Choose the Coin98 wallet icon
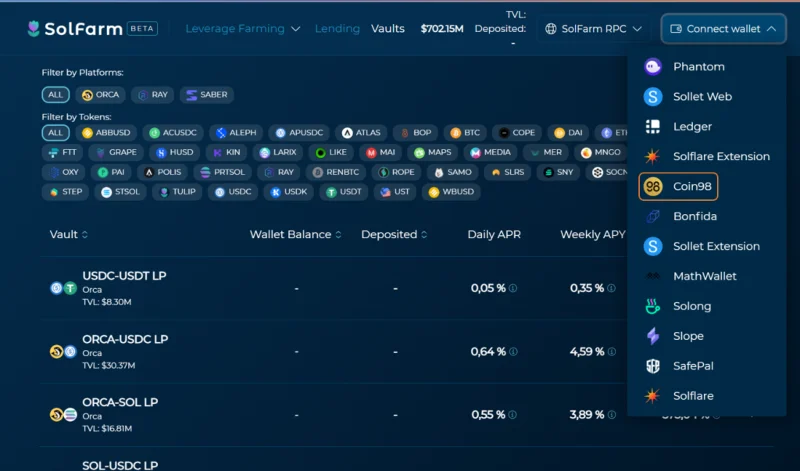The image size is (800, 471). tap(653, 186)
